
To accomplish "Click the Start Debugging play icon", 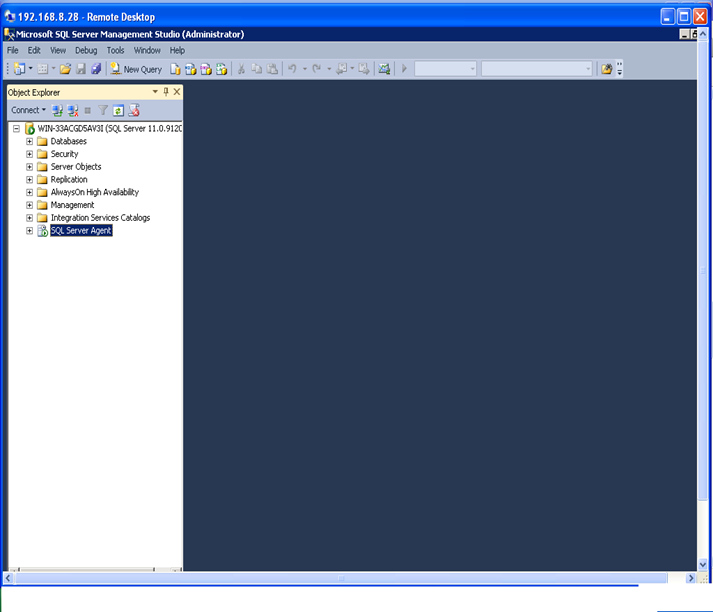I will coord(404,69).
